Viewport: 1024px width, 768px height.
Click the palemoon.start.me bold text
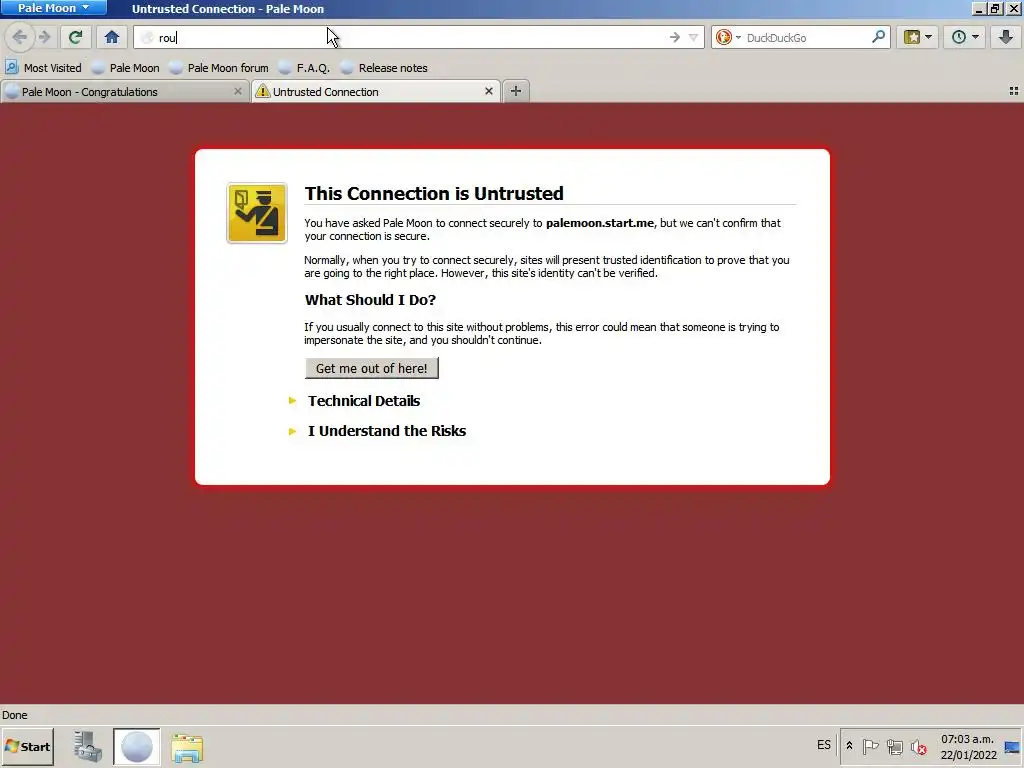pos(600,223)
